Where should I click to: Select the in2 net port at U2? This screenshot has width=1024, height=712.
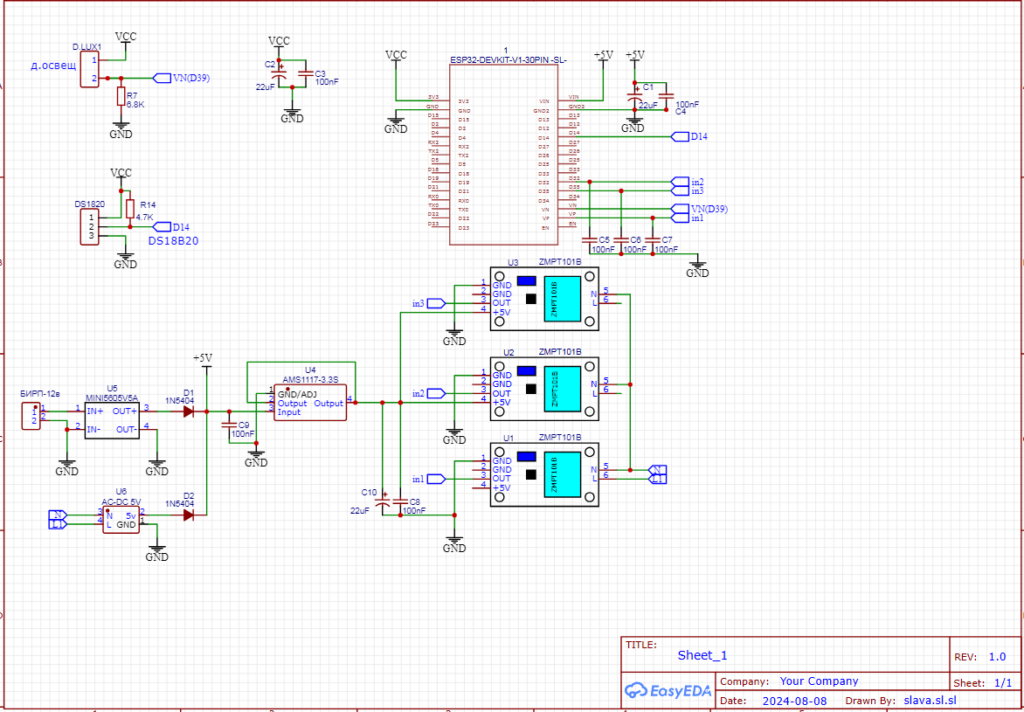[x=436, y=394]
